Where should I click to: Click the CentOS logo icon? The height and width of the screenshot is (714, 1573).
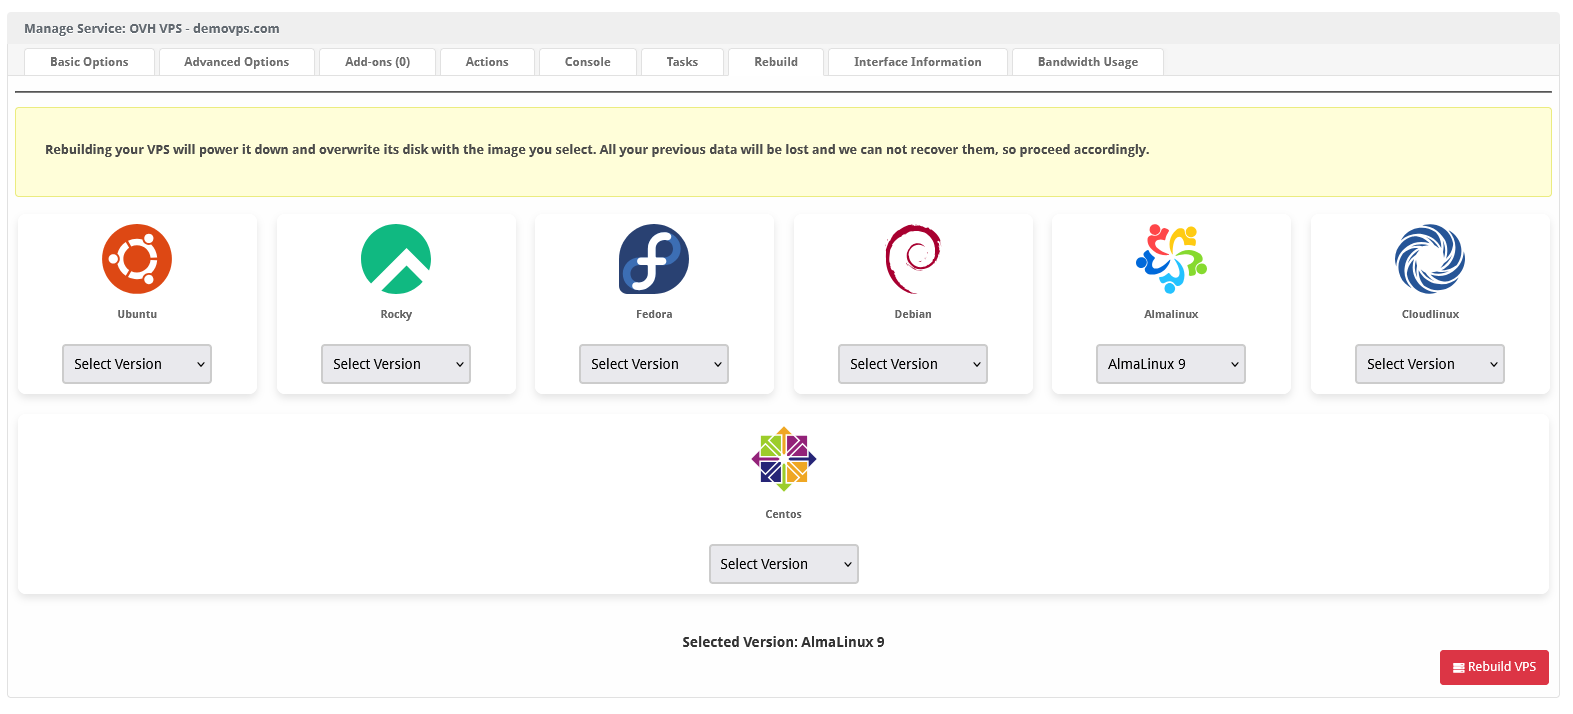pos(784,459)
